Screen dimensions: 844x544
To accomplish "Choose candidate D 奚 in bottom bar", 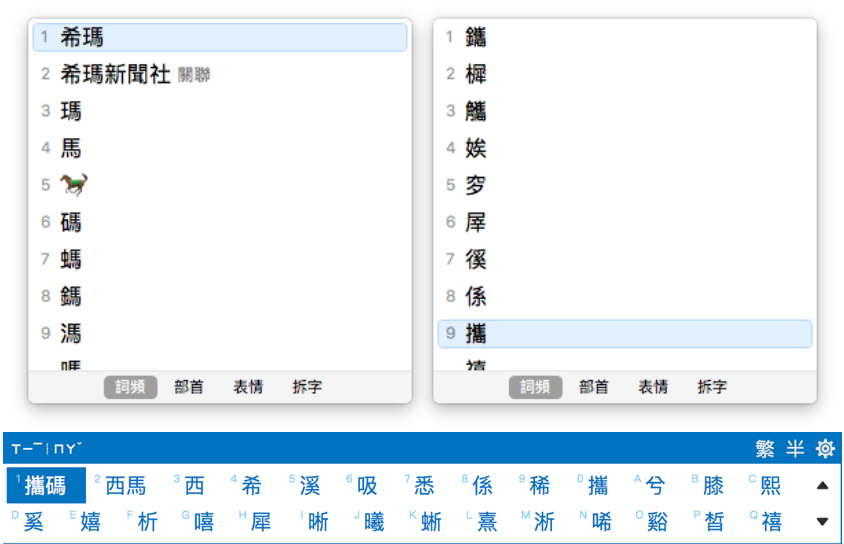I will click(28, 521).
